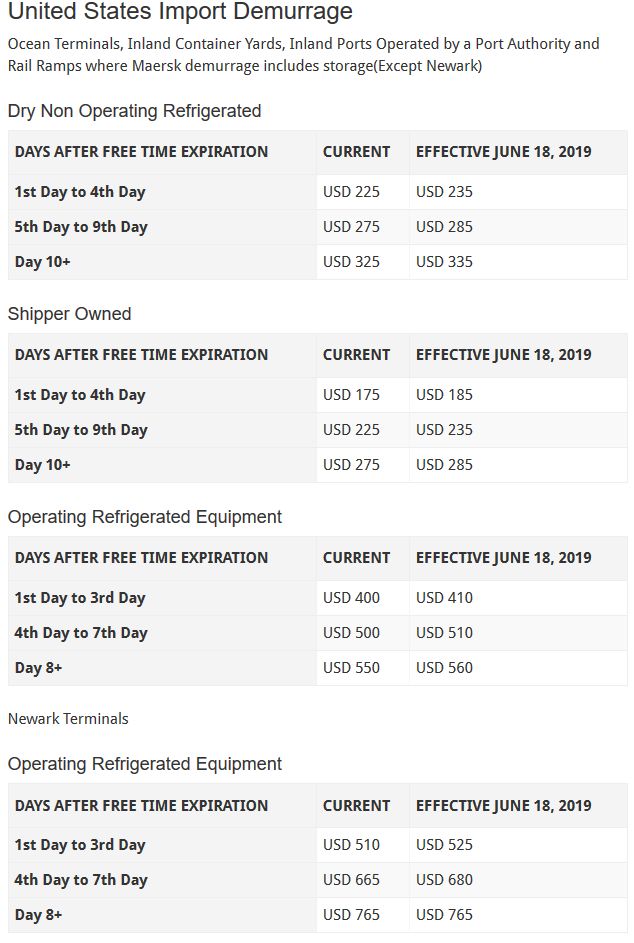This screenshot has height=943, width=634.
Task: Click the USD 500 current rate cell
Action: click(x=351, y=633)
